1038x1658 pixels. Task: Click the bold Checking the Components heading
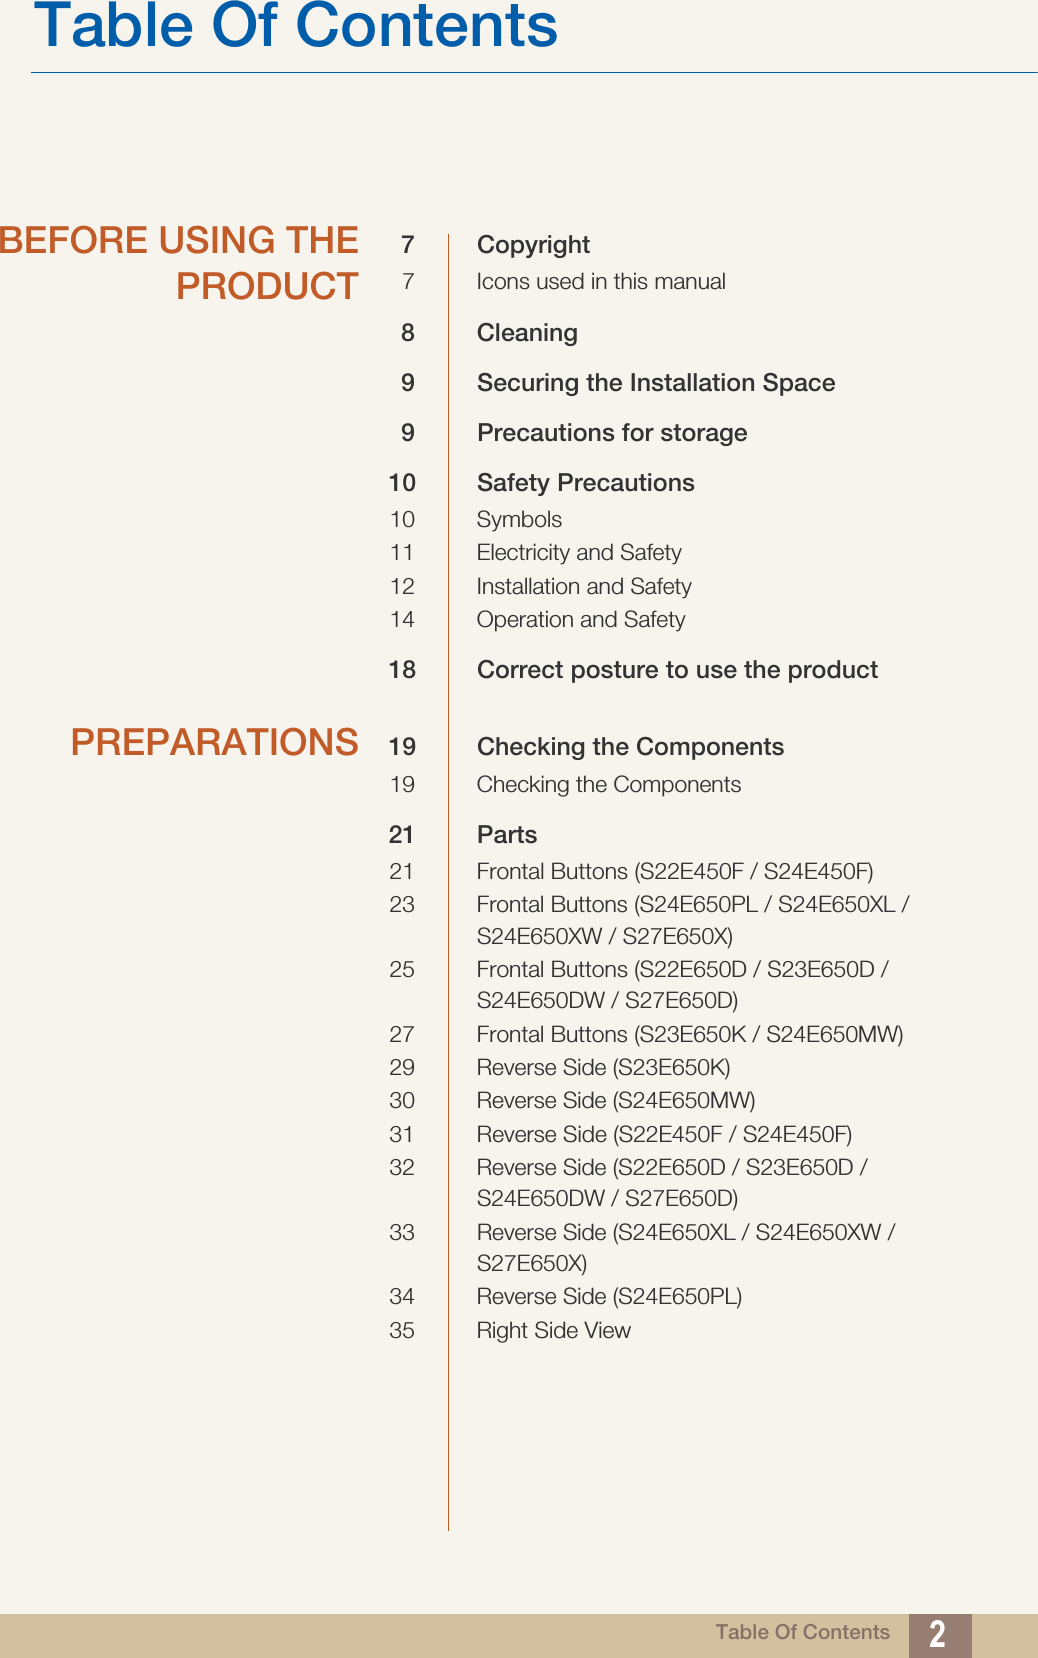(x=630, y=747)
